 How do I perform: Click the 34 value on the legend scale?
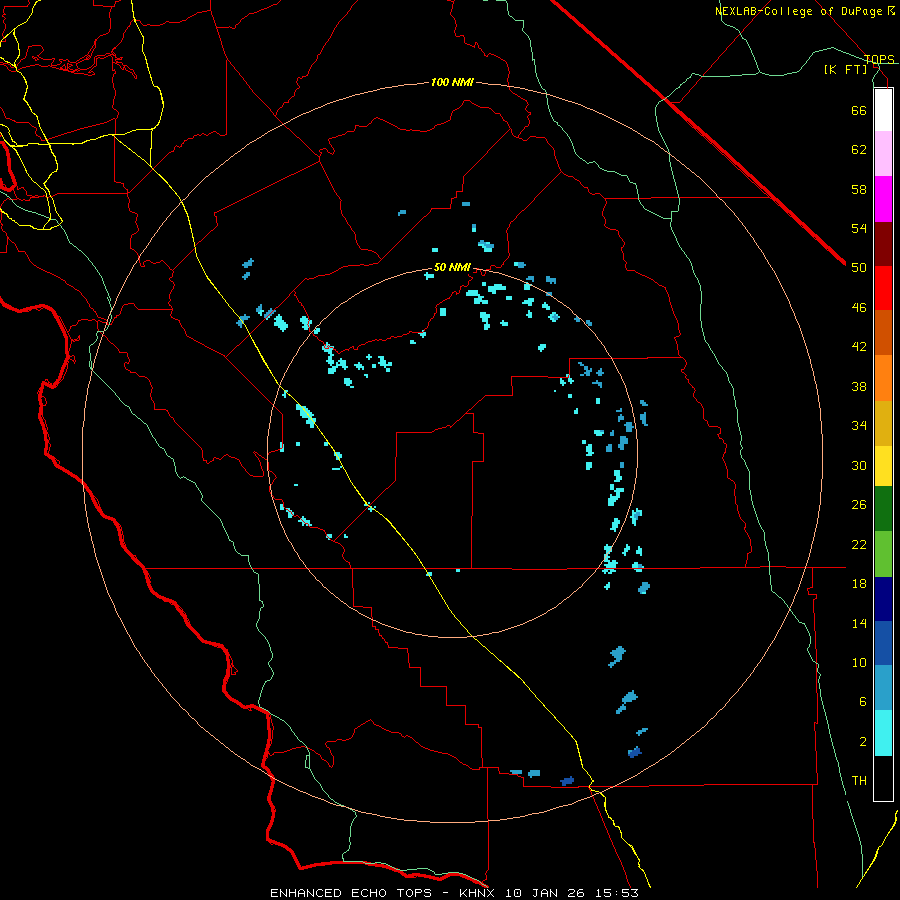tap(859, 426)
